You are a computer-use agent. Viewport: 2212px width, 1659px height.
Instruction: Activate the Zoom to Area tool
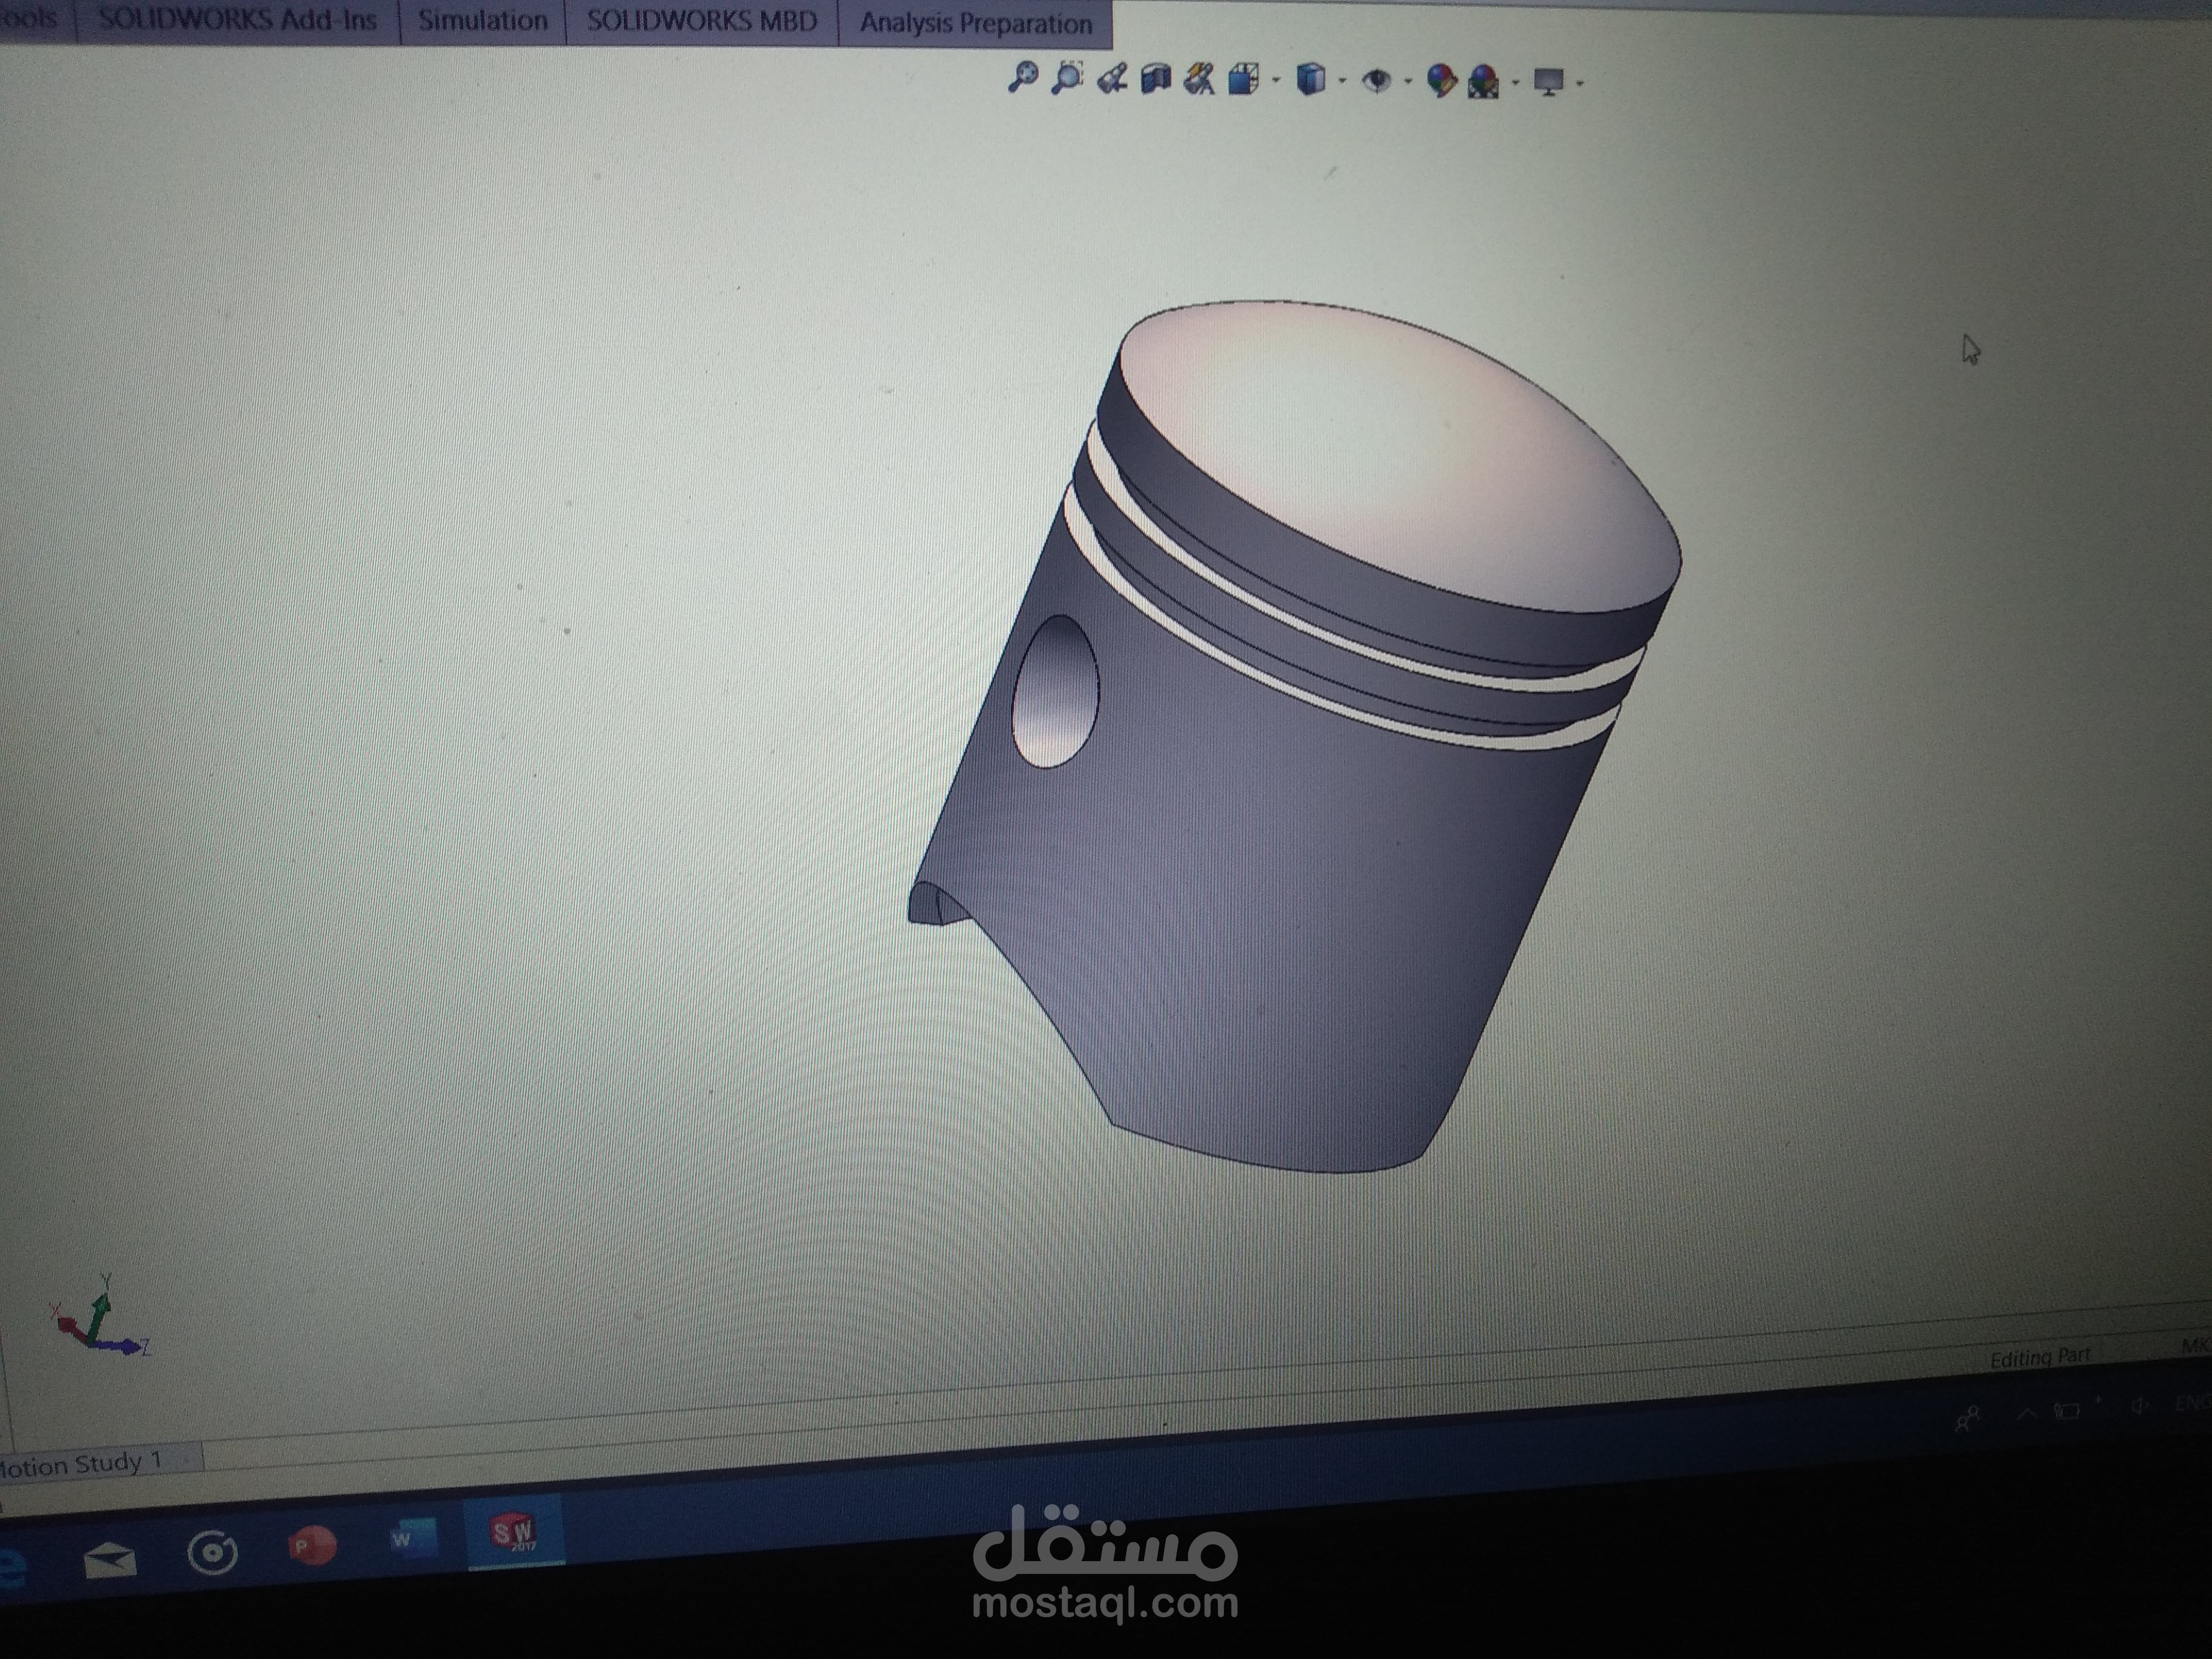[x=1067, y=77]
